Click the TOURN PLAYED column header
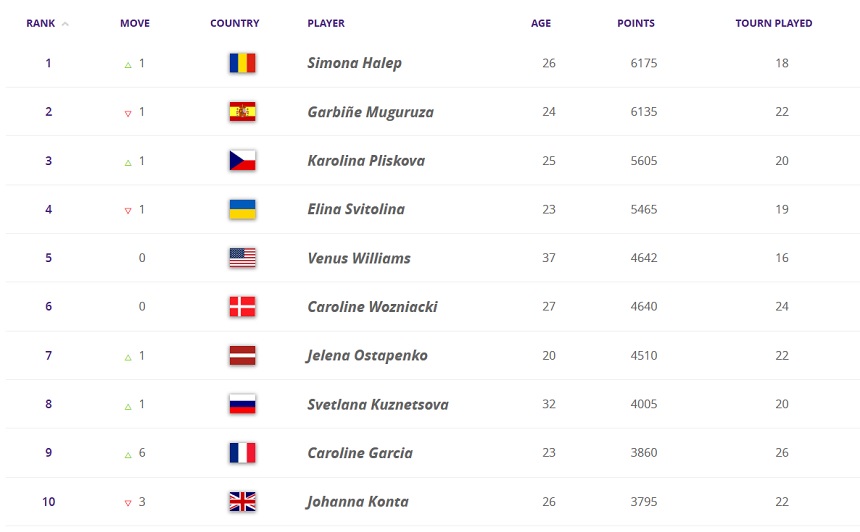The width and height of the screenshot is (860, 532). (x=774, y=23)
